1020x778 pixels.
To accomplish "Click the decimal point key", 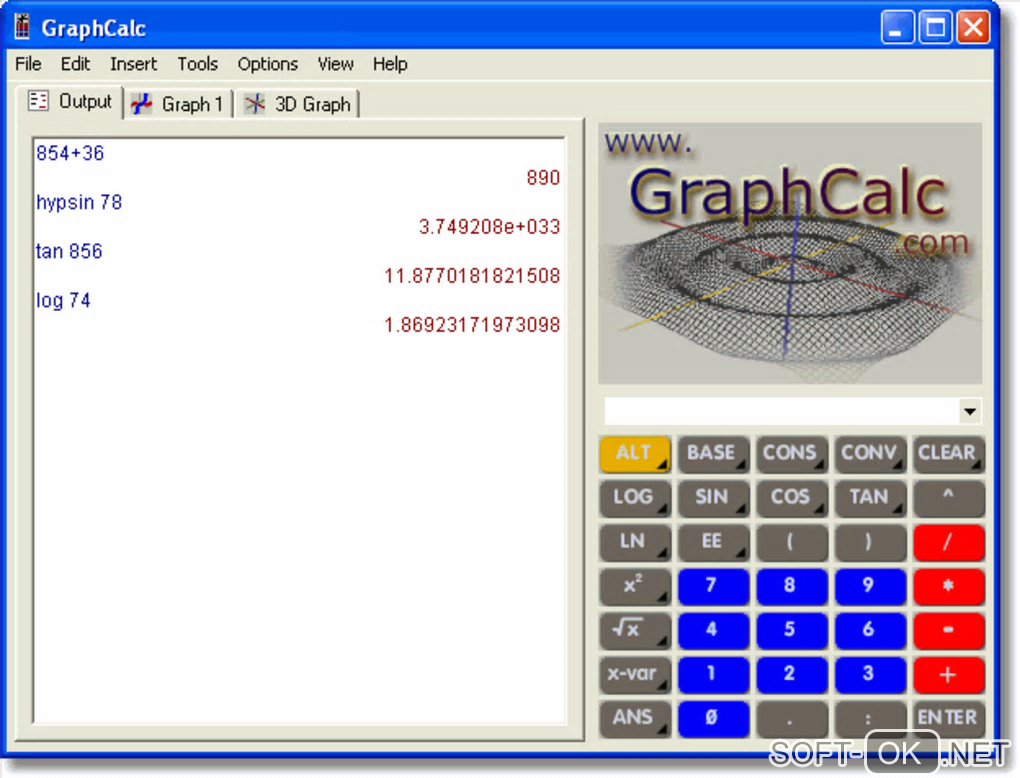I will (791, 719).
